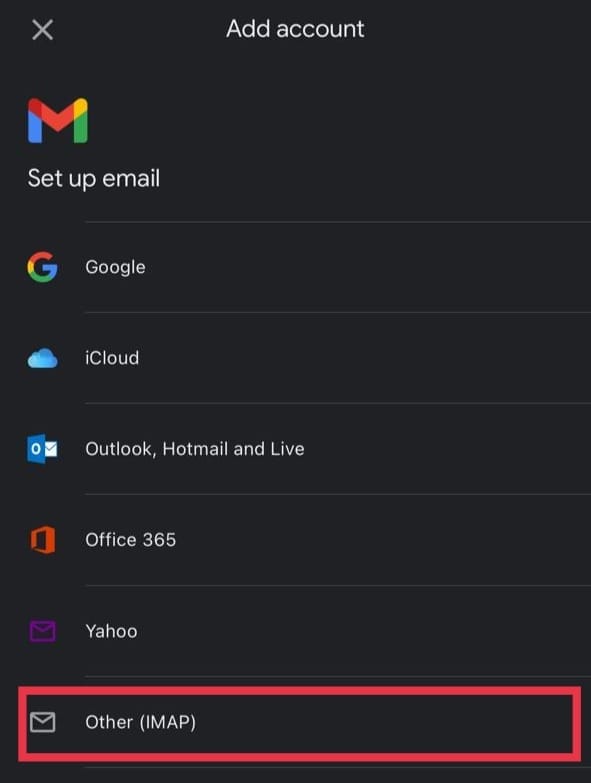The width and height of the screenshot is (591, 783).
Task: Tap the gray envelope icon for Other
Action: point(42,722)
